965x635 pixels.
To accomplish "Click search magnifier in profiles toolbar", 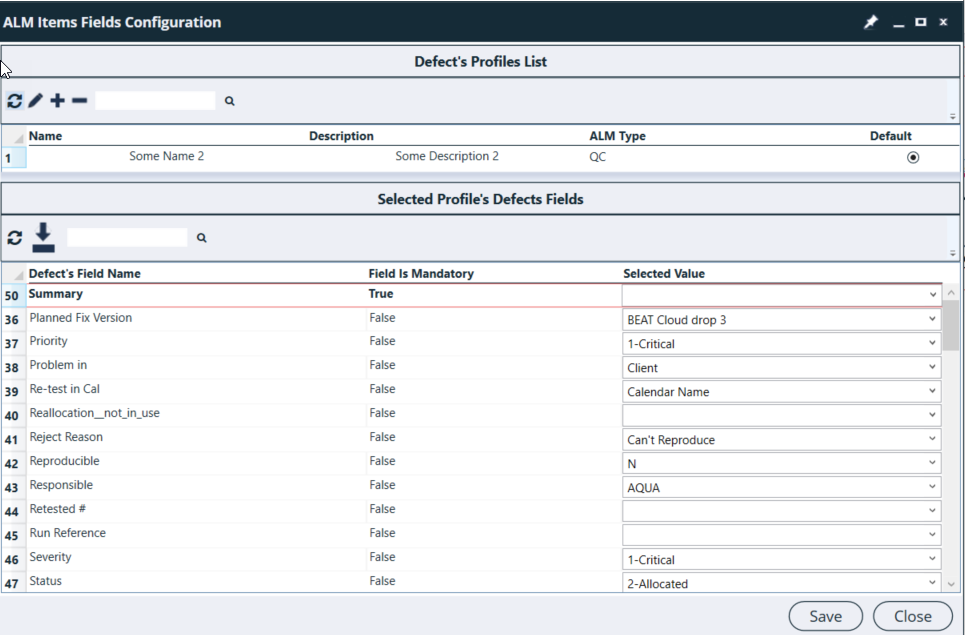I will (x=229, y=101).
